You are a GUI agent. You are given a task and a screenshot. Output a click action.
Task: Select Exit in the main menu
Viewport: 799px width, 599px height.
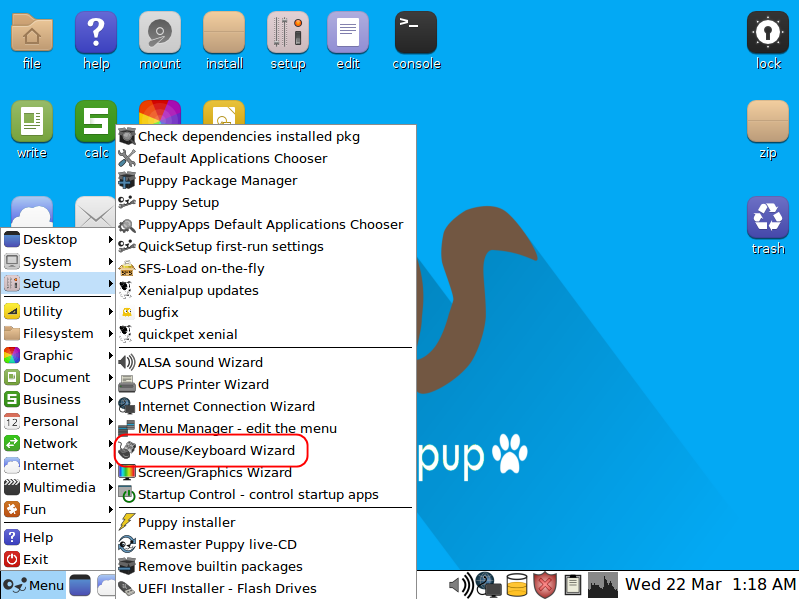[58, 559]
